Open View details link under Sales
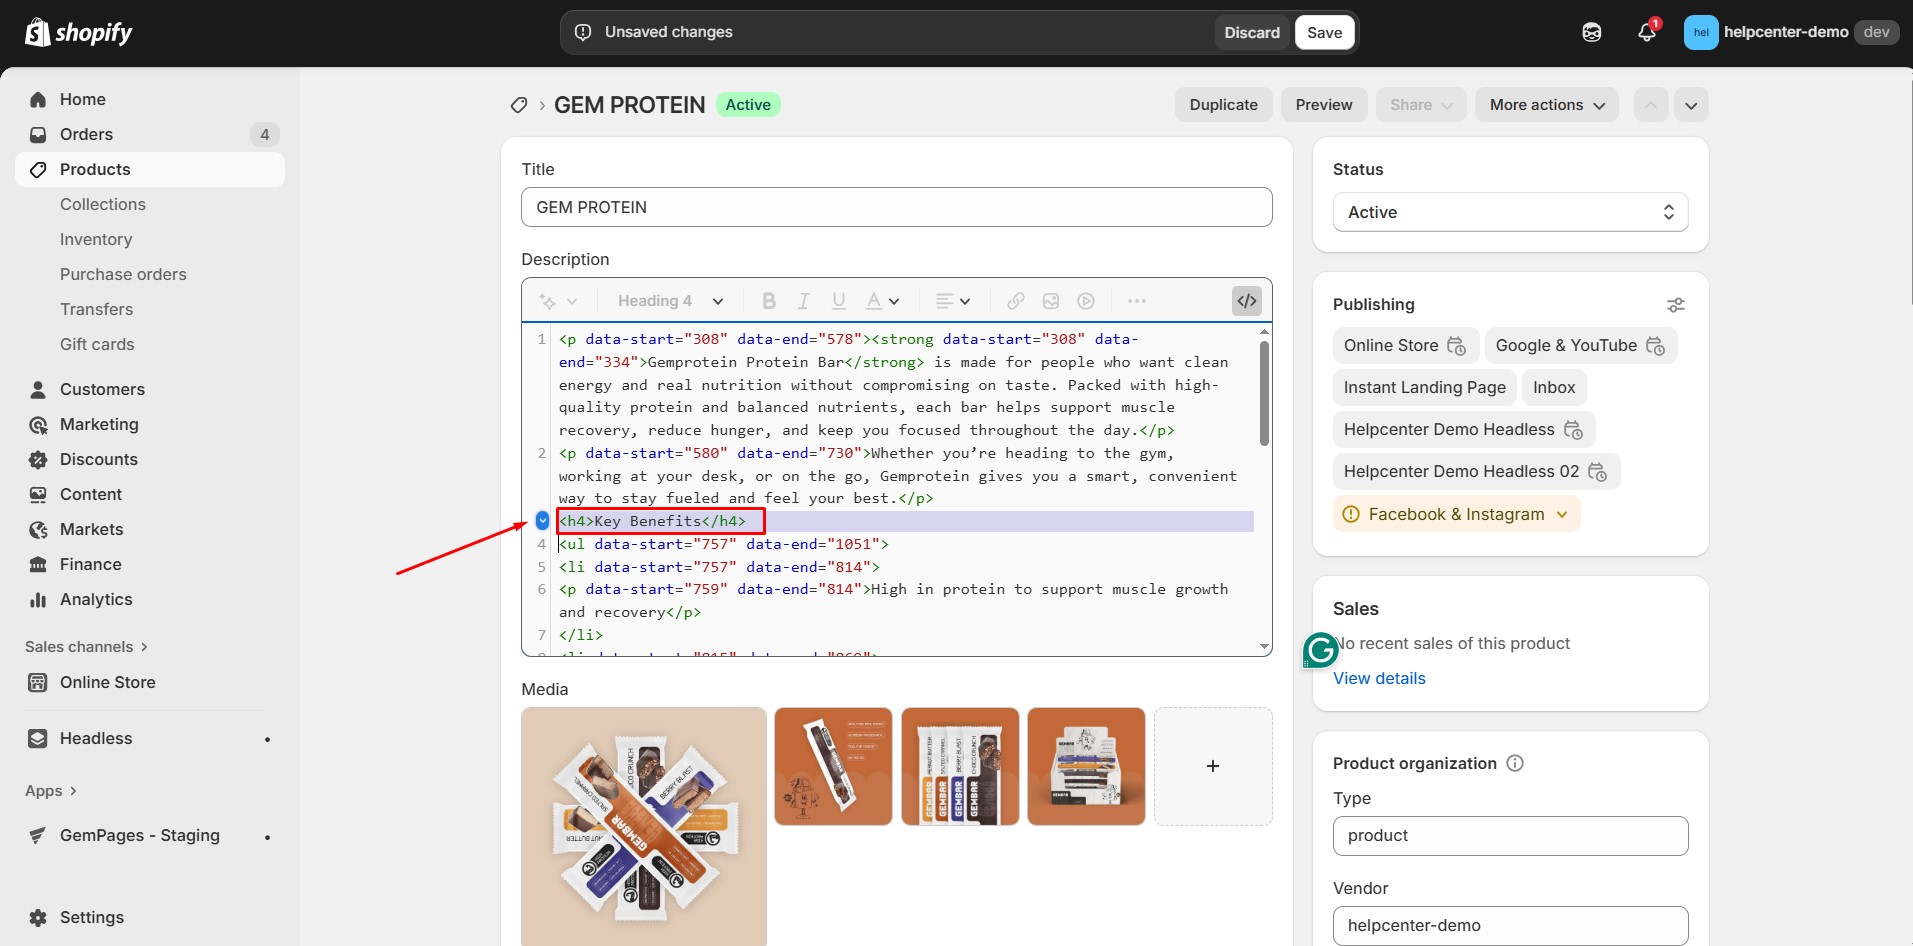The image size is (1913, 946). tap(1379, 678)
